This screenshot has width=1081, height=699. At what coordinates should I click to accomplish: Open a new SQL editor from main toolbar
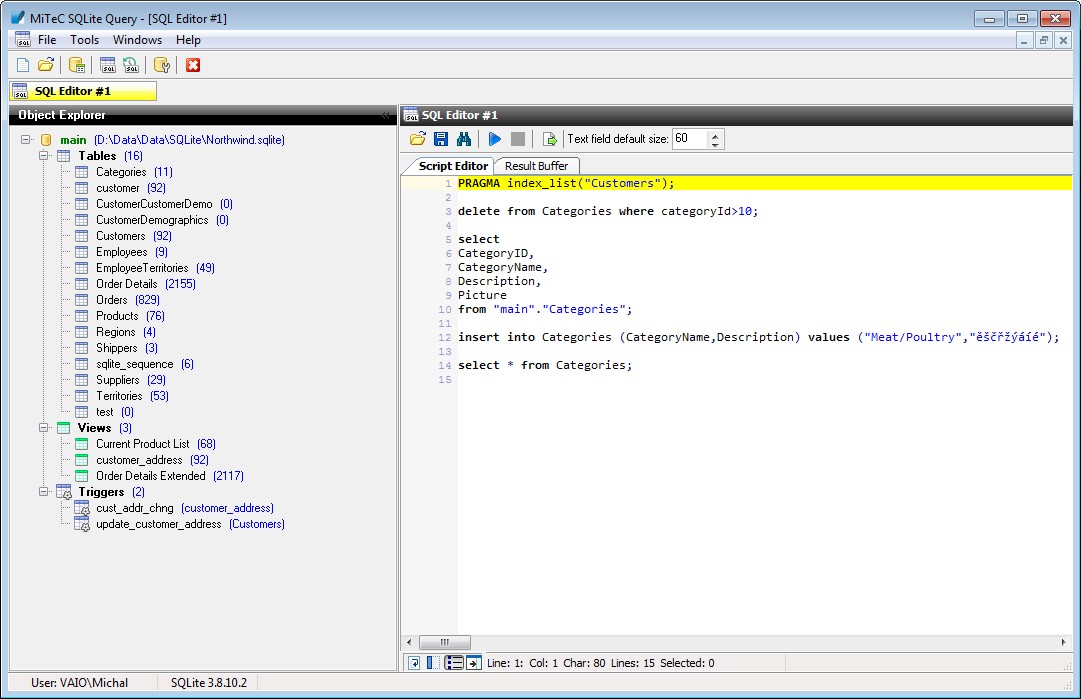108,65
